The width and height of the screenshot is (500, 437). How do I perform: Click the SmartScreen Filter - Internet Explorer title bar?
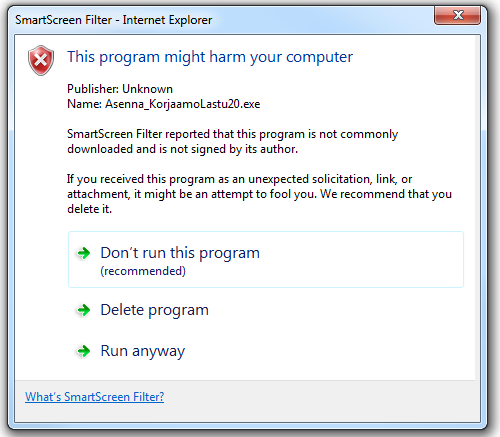click(114, 20)
